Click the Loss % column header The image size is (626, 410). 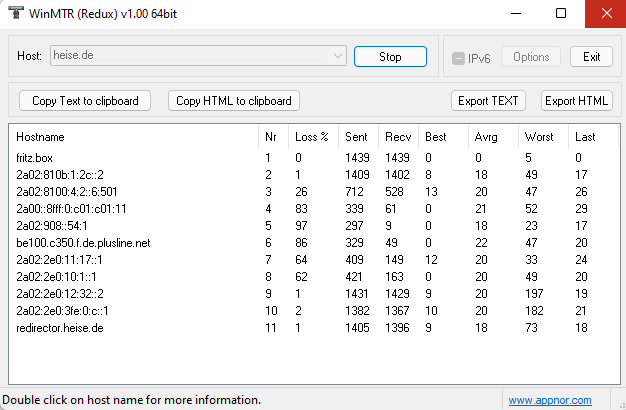click(x=312, y=136)
